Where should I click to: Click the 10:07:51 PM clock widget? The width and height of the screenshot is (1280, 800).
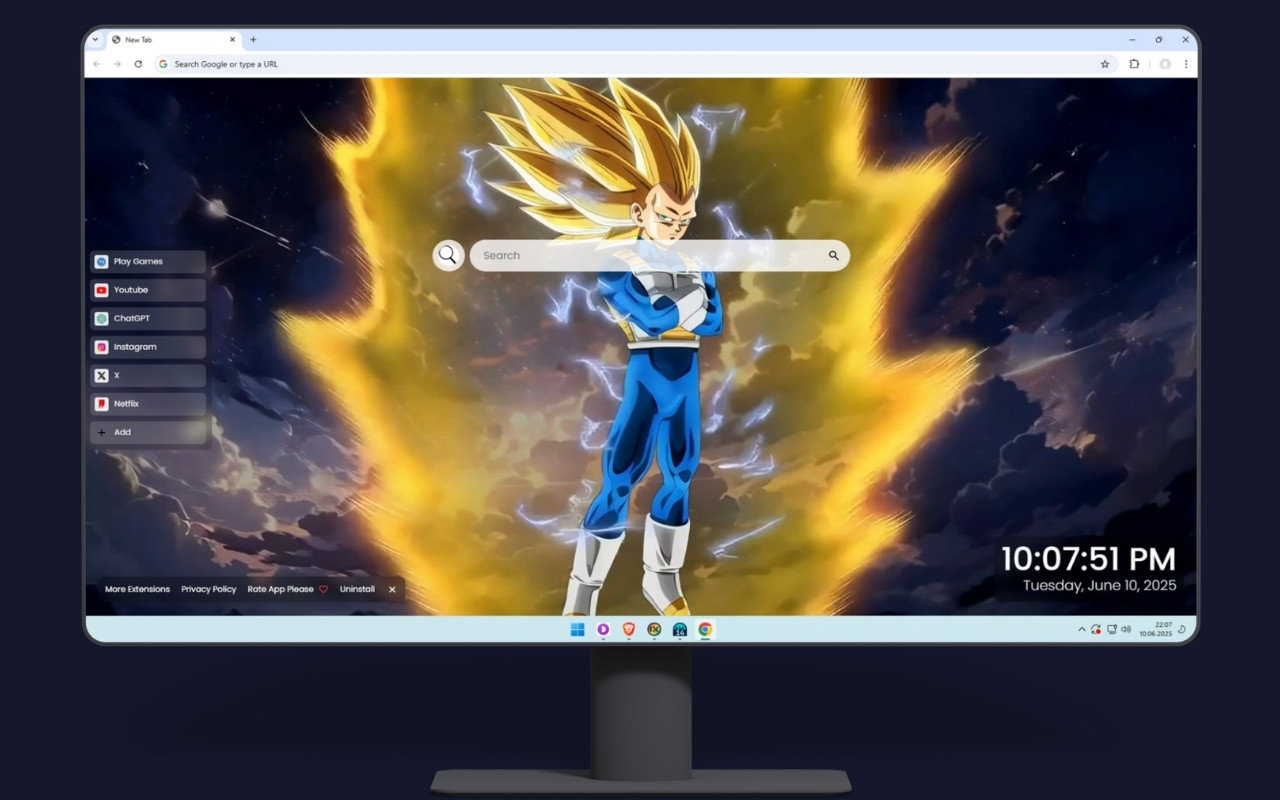(1089, 558)
